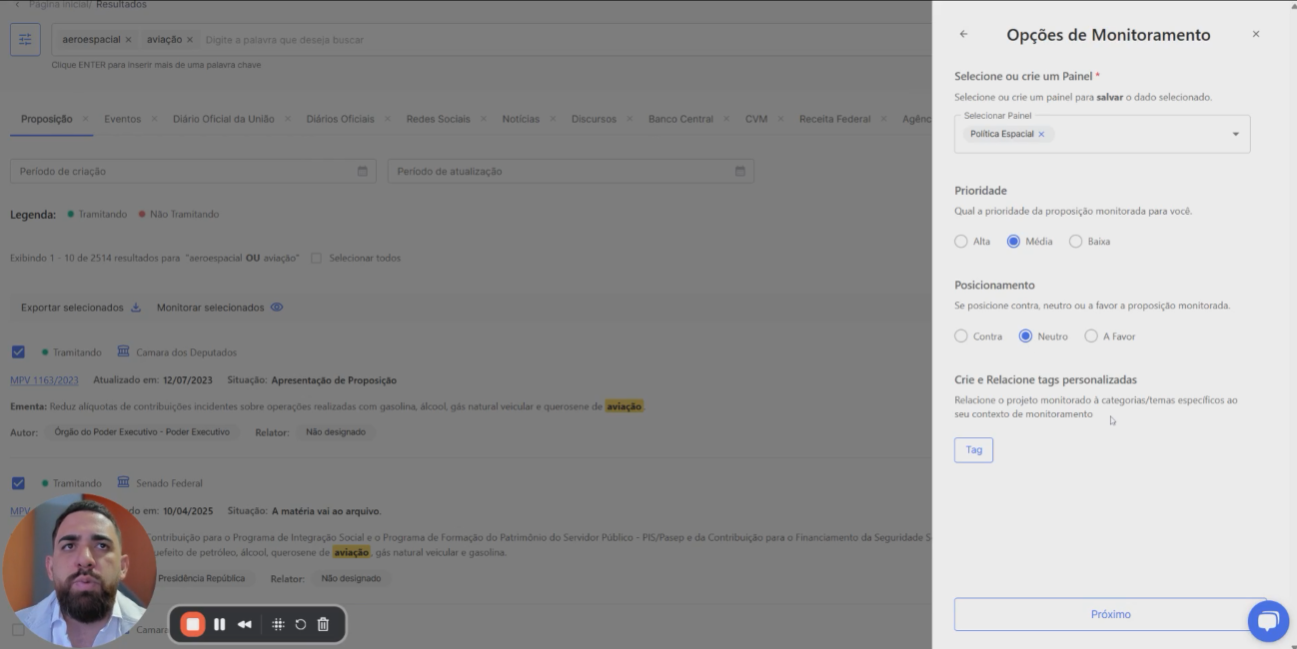Image resolution: width=1297 pixels, height=649 pixels.
Task: Rewind the recording
Action: coord(245,624)
